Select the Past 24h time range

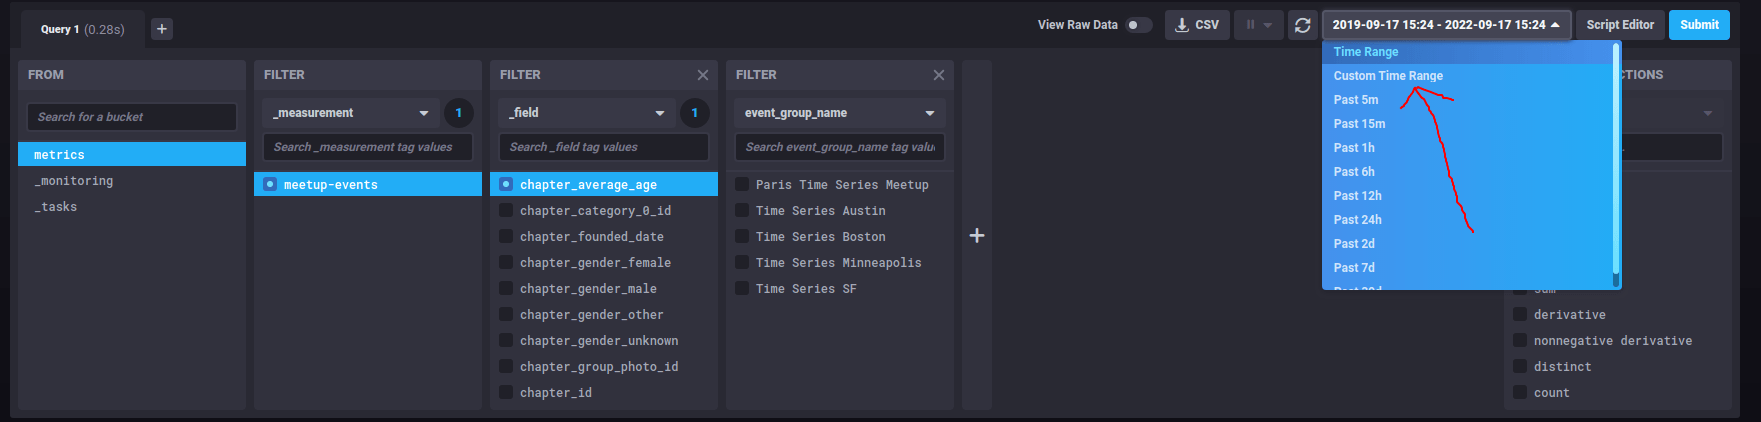(x=1357, y=220)
